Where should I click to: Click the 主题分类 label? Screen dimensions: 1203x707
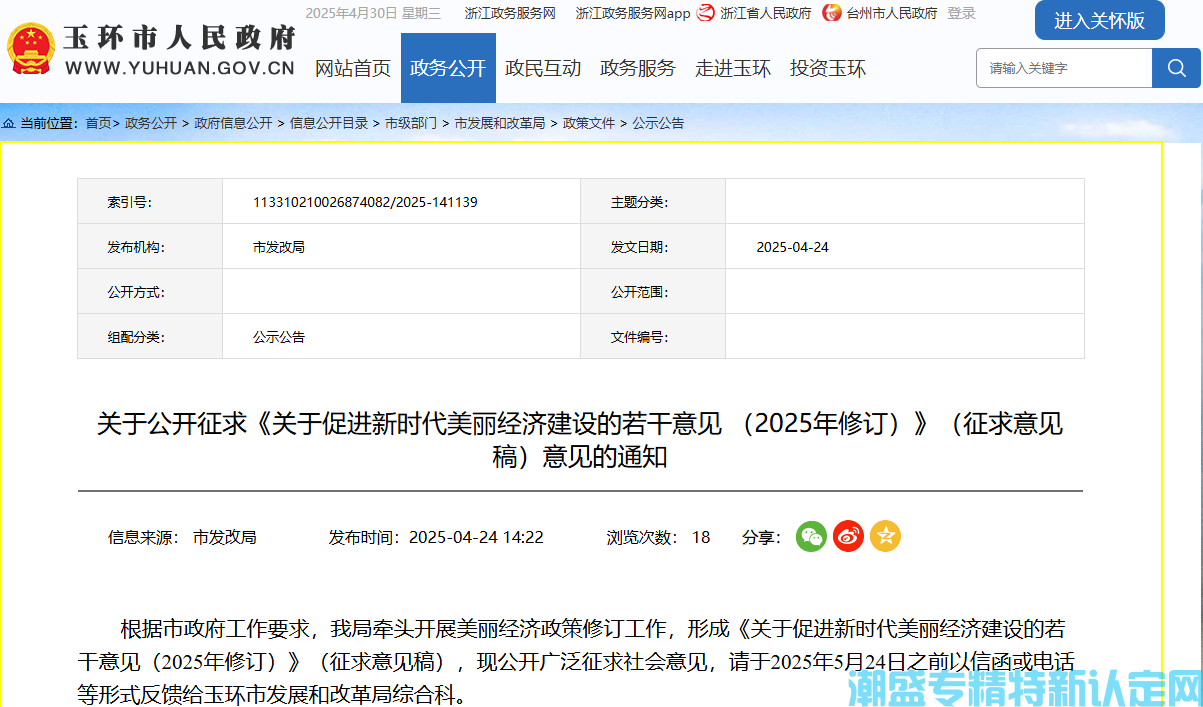(639, 202)
